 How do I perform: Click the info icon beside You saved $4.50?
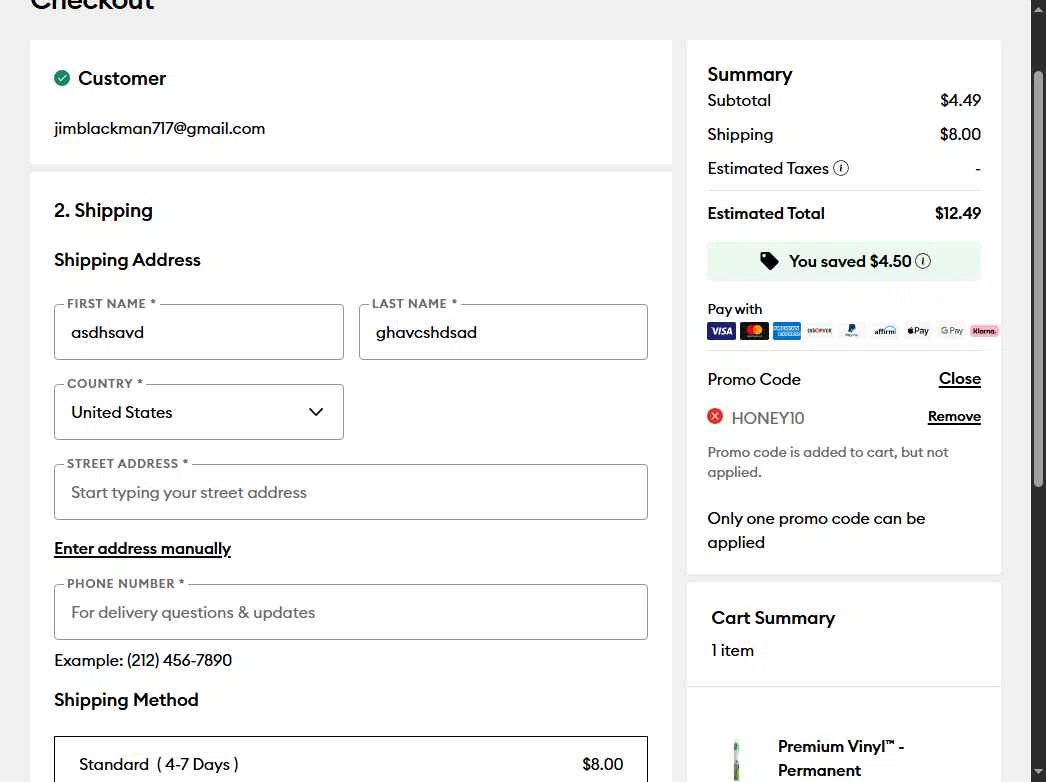point(923,261)
